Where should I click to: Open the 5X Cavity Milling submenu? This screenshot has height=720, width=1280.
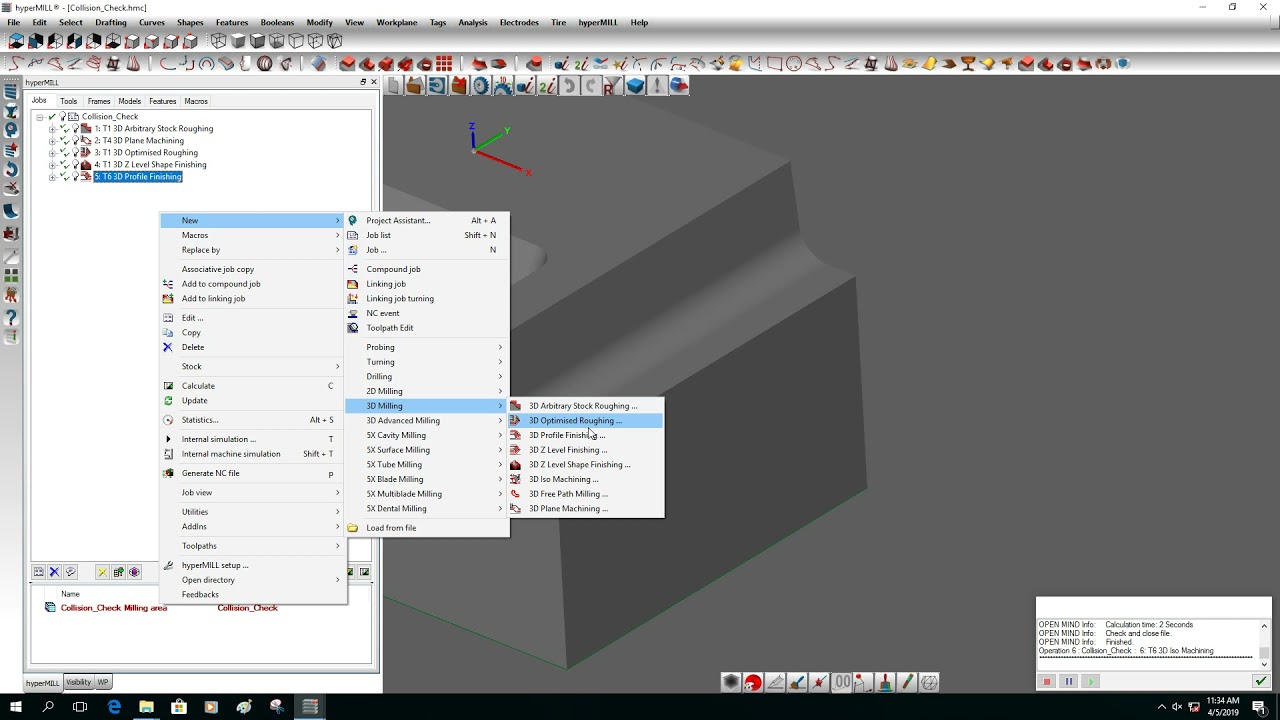click(427, 435)
